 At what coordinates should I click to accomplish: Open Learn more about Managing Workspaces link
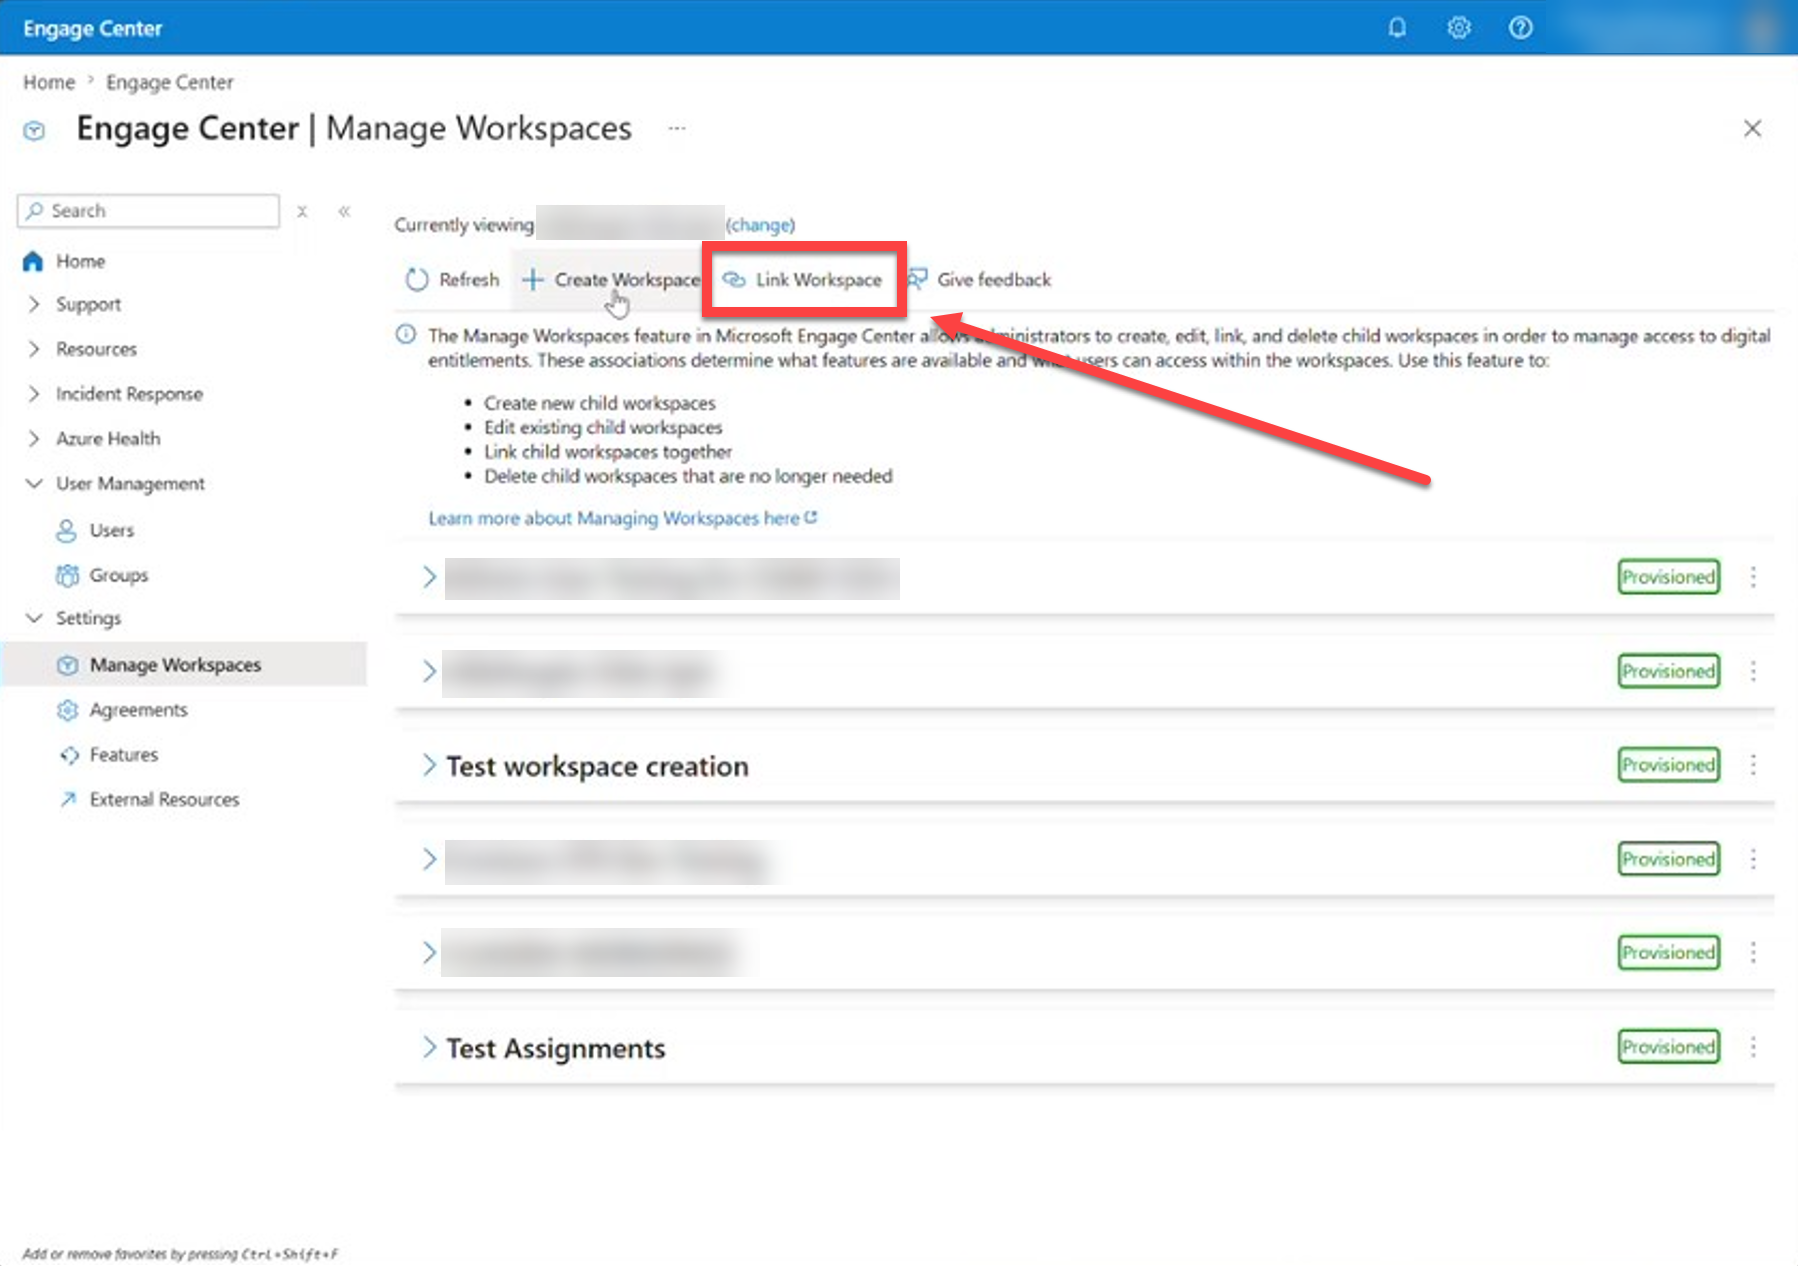[623, 518]
